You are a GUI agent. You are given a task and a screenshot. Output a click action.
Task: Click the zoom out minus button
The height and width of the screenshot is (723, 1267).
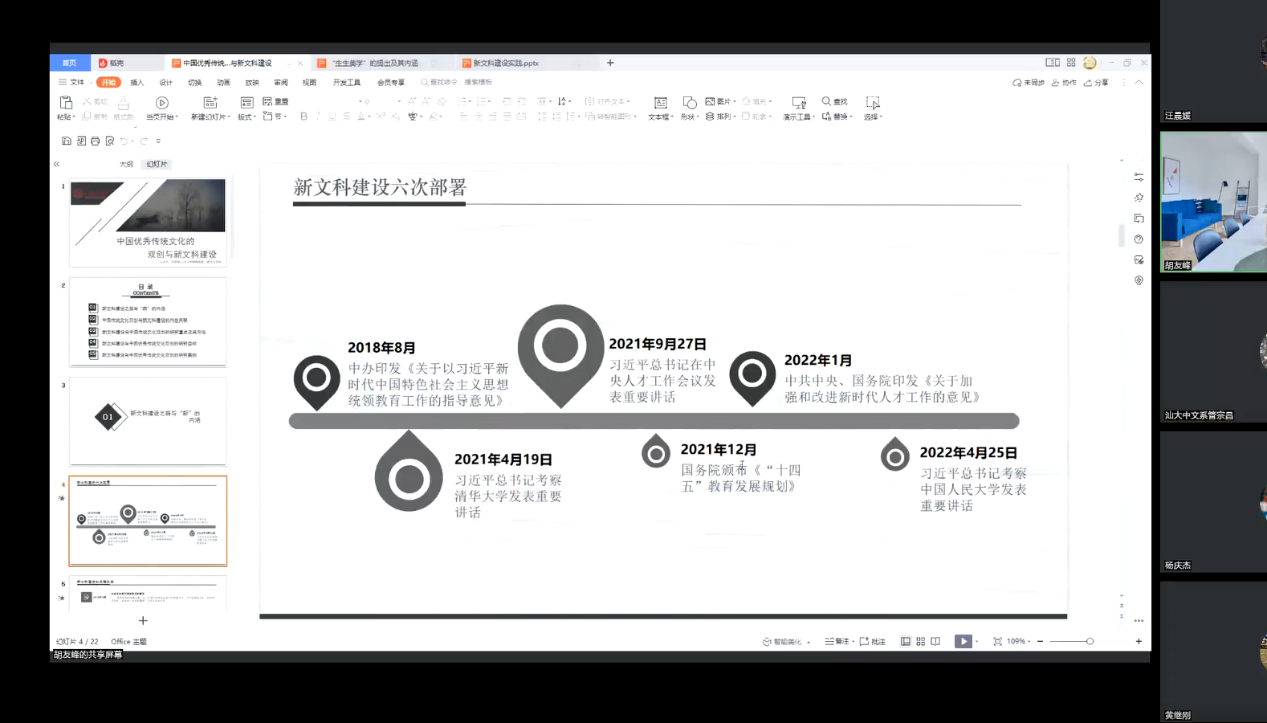click(x=1041, y=641)
